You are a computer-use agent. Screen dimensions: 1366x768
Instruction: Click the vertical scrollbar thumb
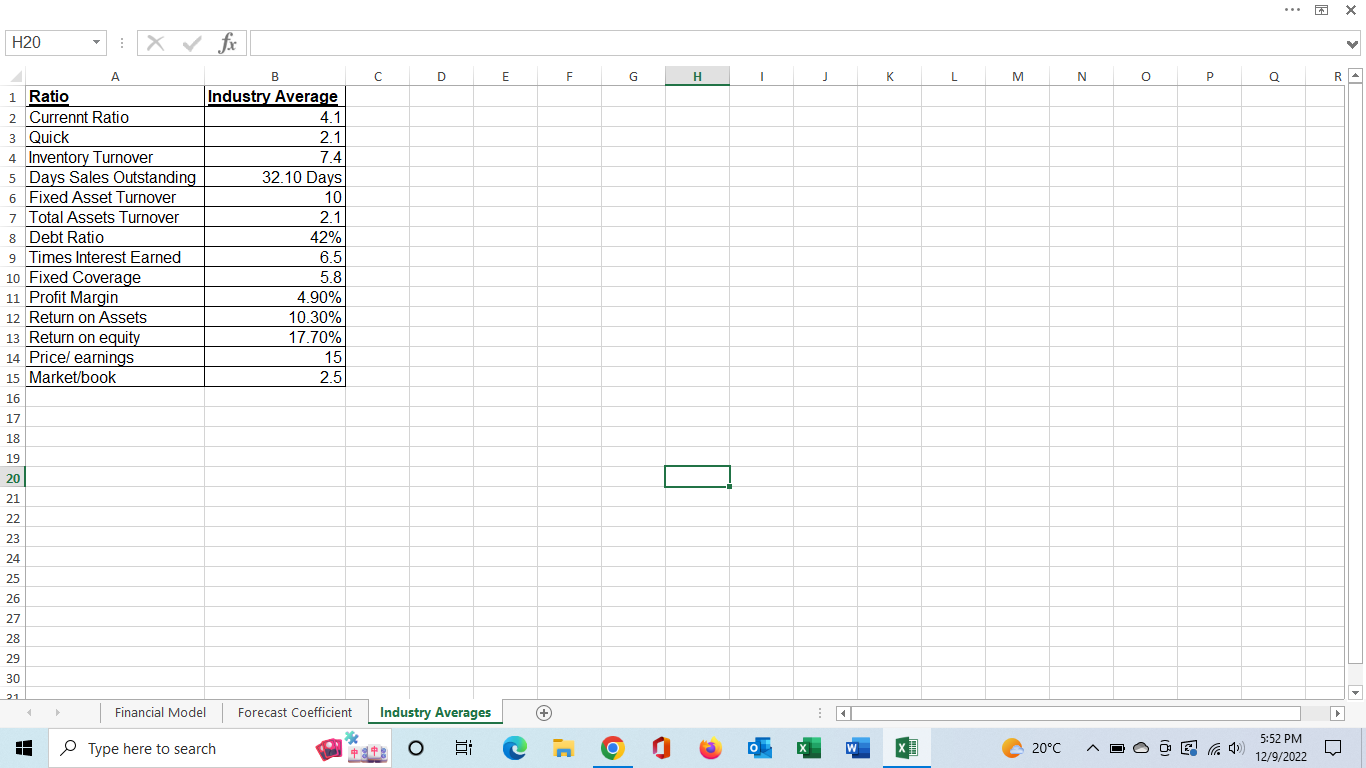coord(1355,374)
